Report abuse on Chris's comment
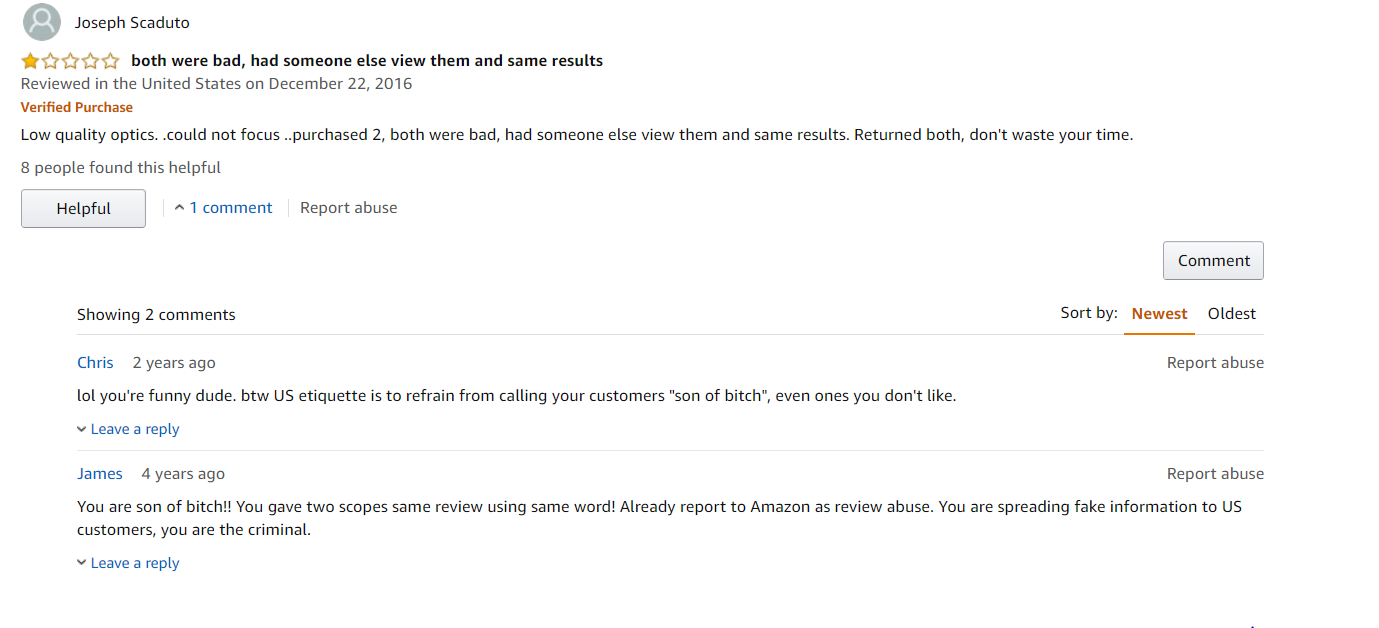The height and width of the screenshot is (628, 1379). tap(1215, 363)
